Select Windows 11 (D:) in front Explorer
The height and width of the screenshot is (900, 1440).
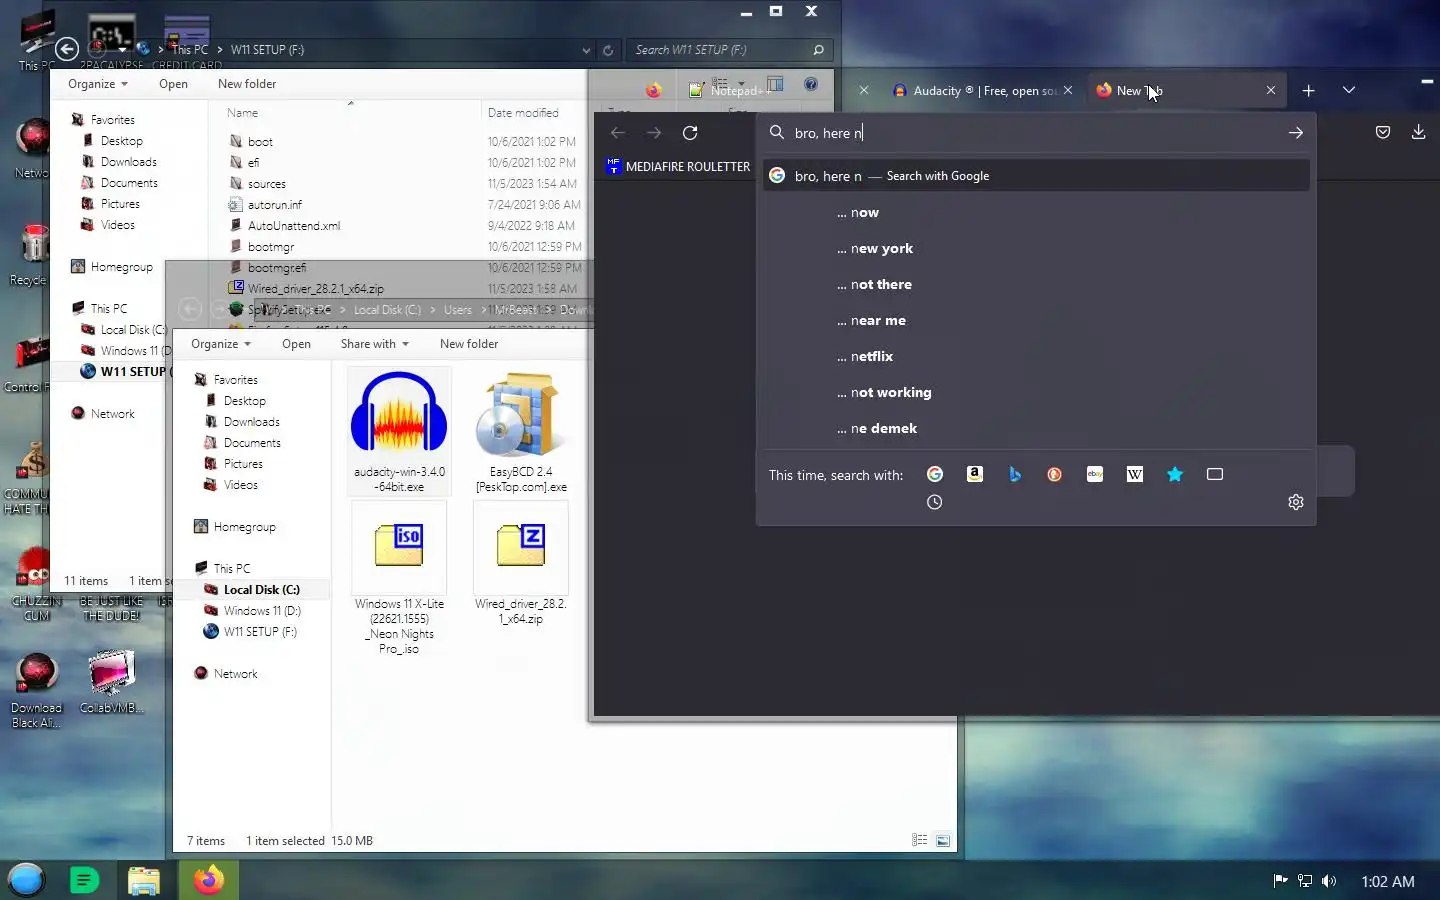[252, 611]
